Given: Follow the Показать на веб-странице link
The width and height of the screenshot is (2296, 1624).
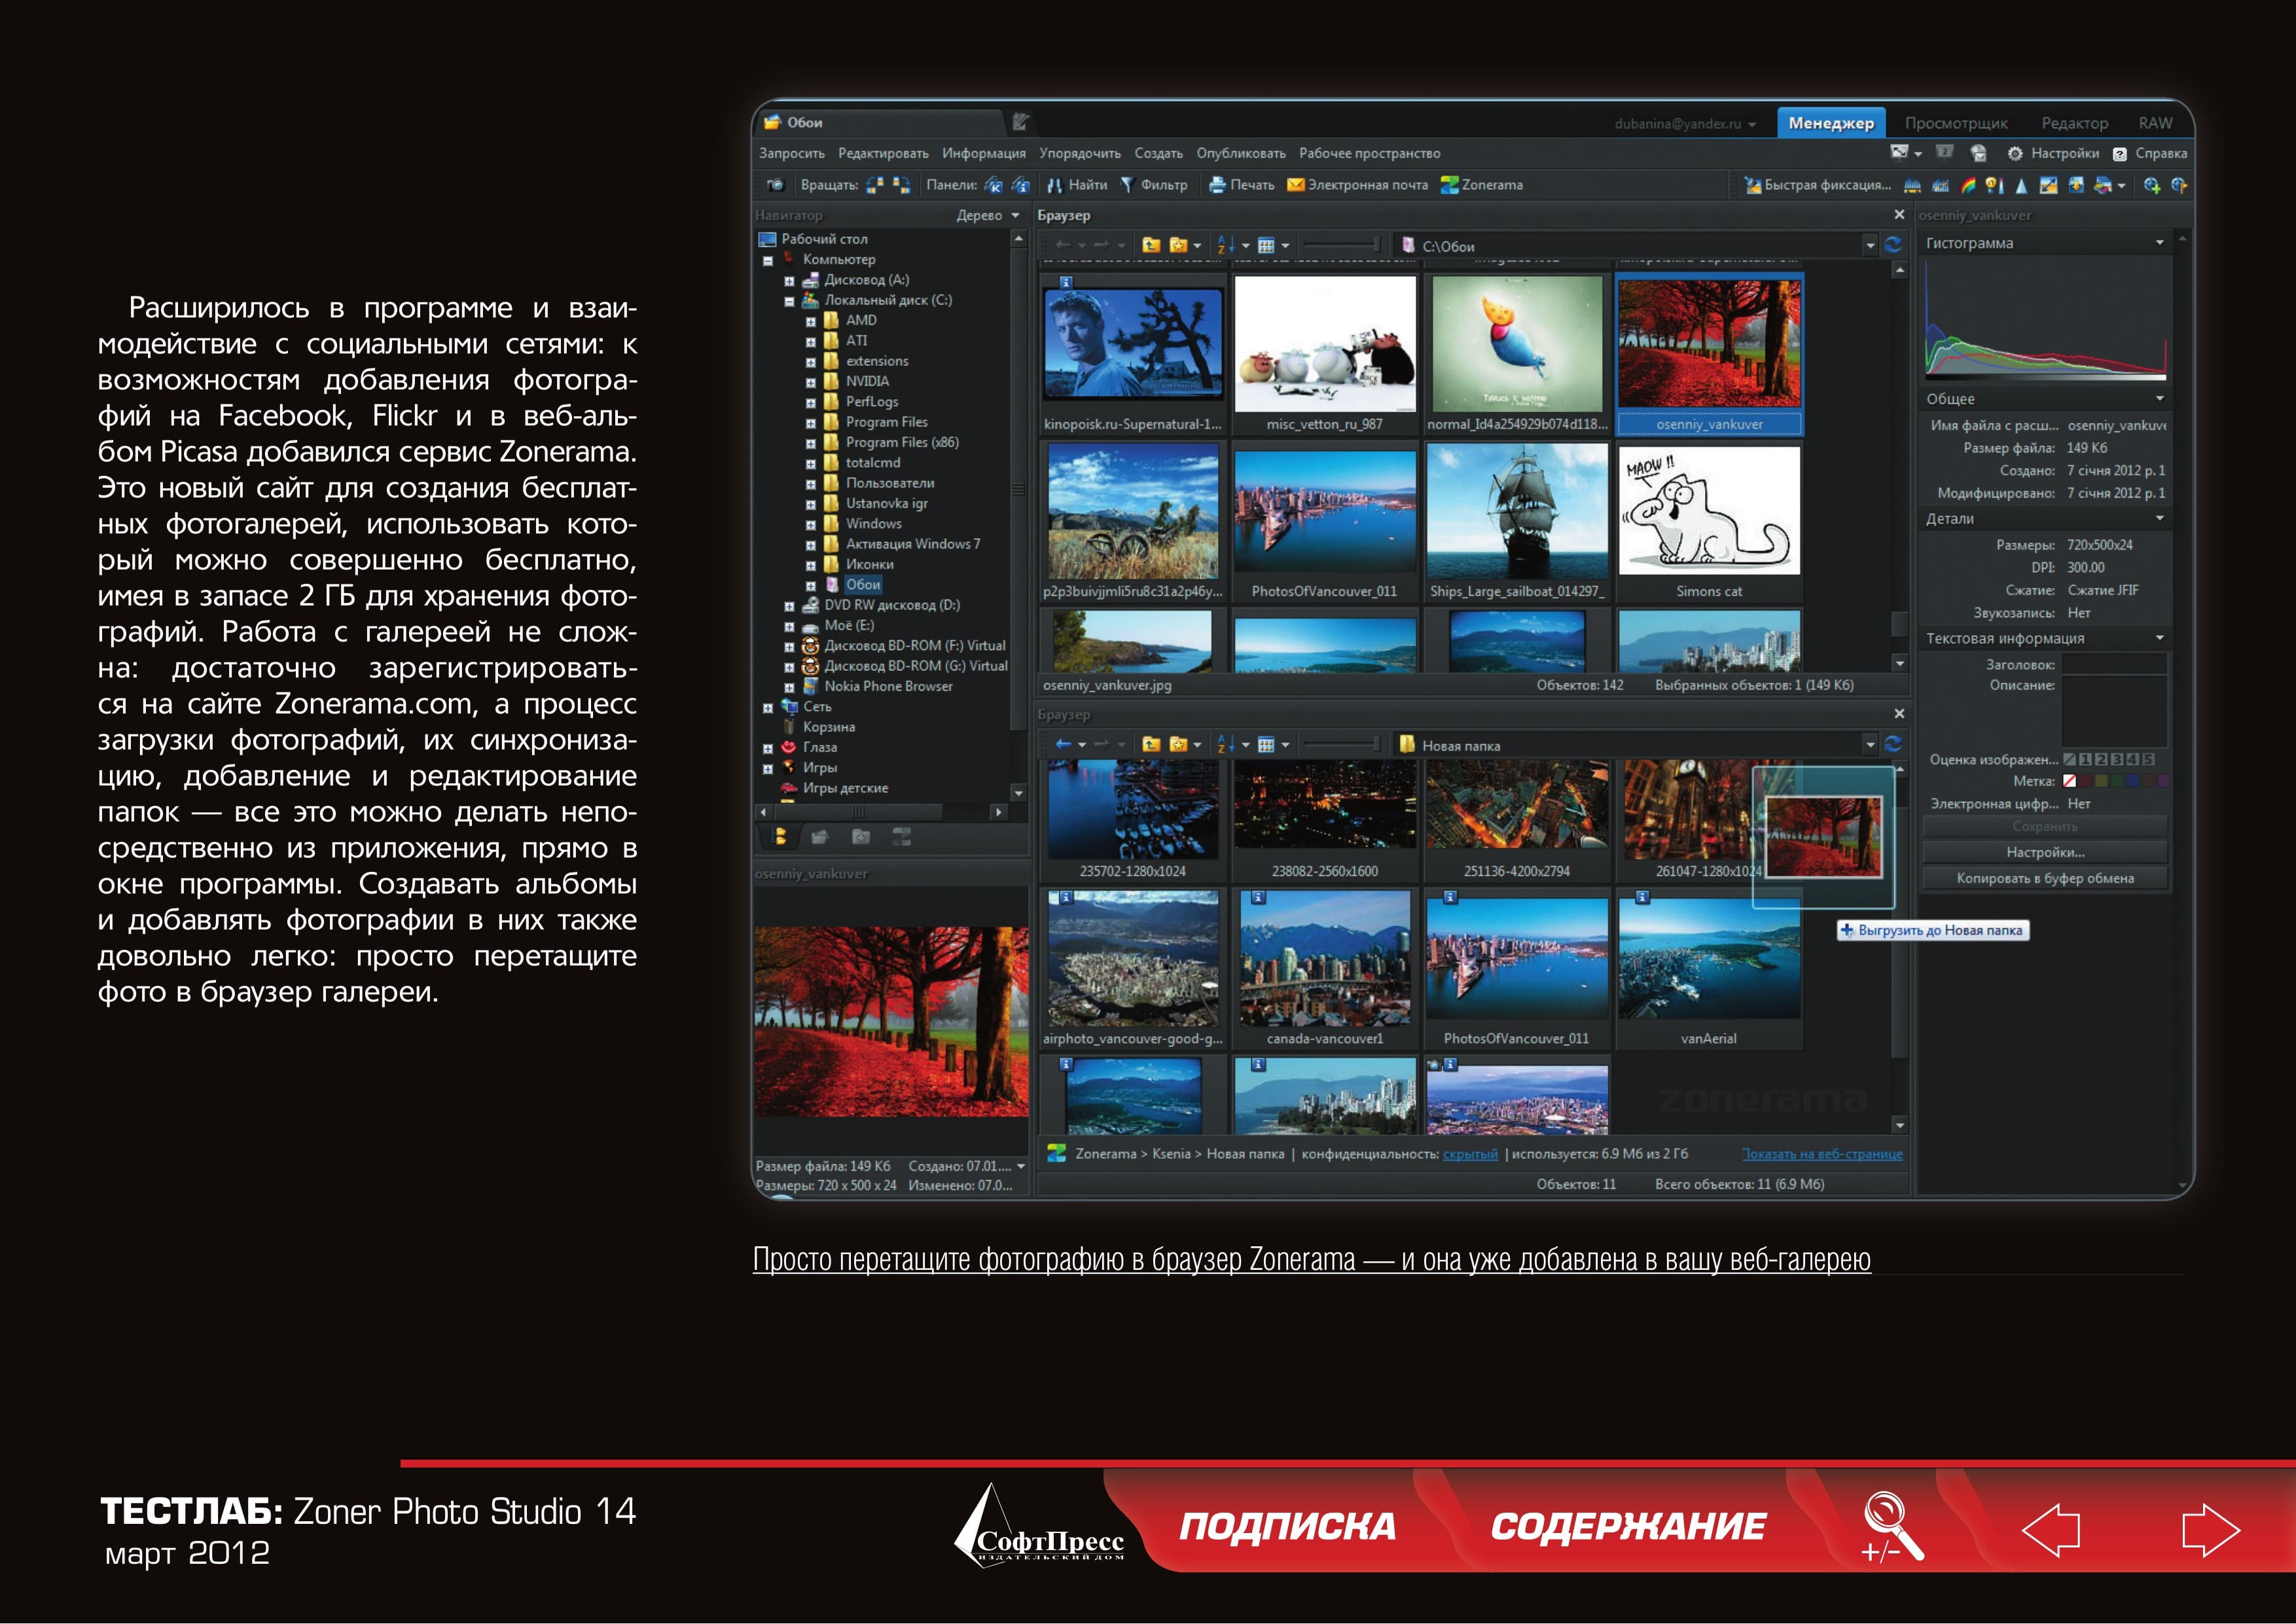Looking at the screenshot, I should [x=1822, y=1154].
